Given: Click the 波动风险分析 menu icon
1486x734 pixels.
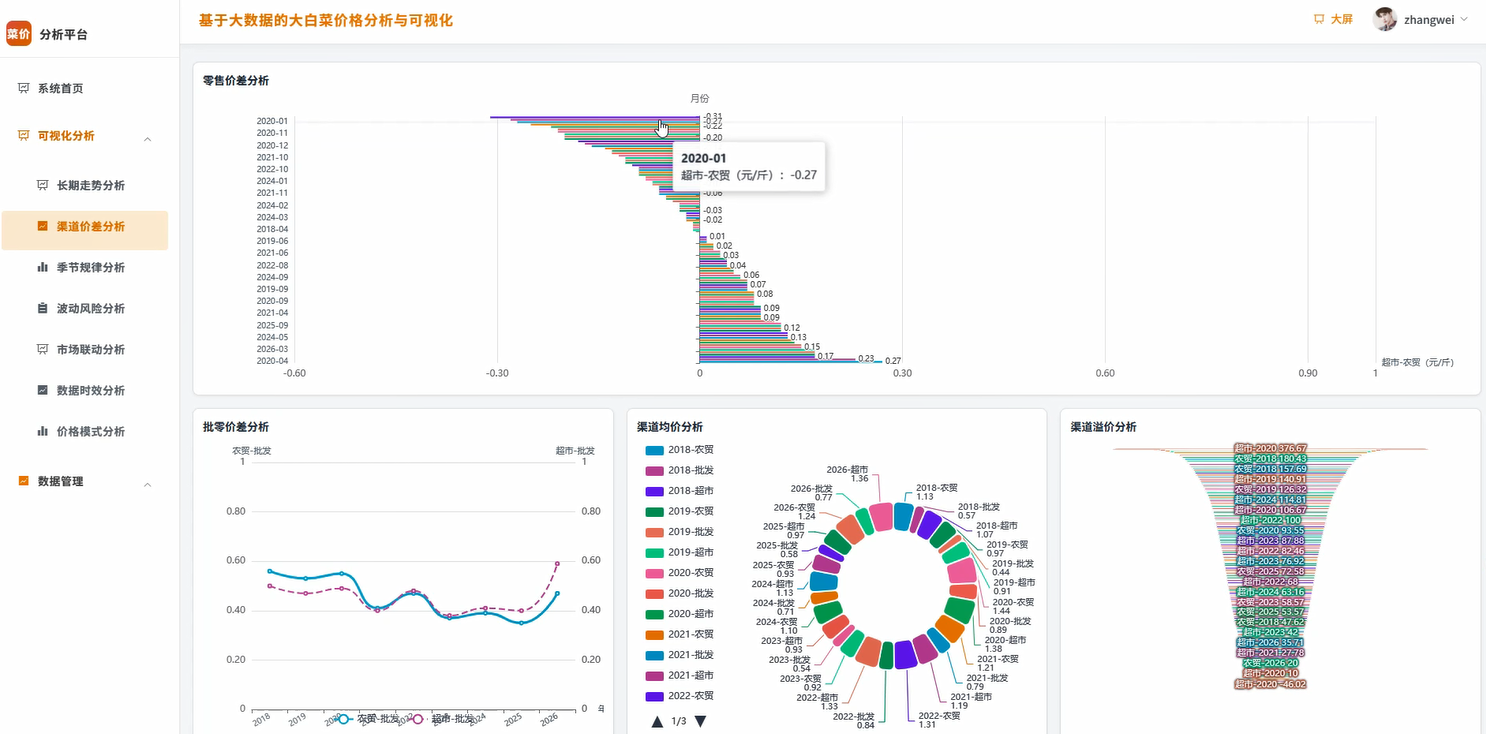Looking at the screenshot, I should point(43,308).
